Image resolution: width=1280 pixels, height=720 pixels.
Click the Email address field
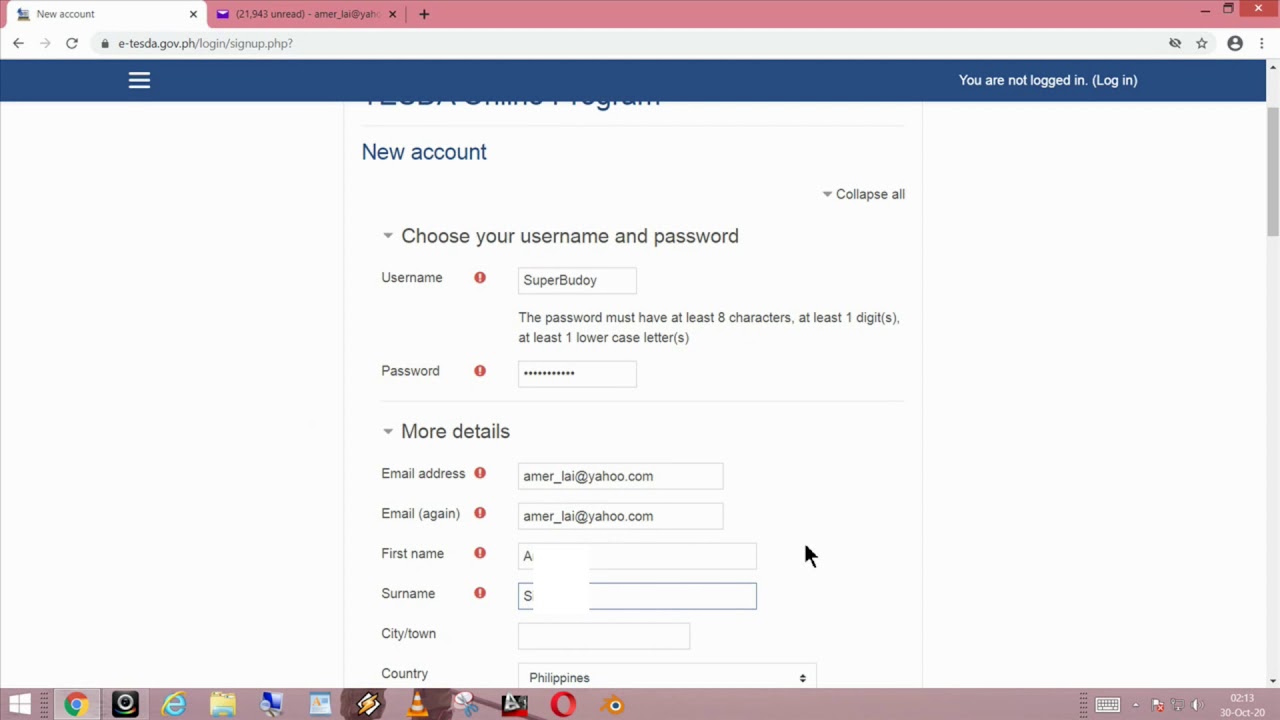(620, 476)
